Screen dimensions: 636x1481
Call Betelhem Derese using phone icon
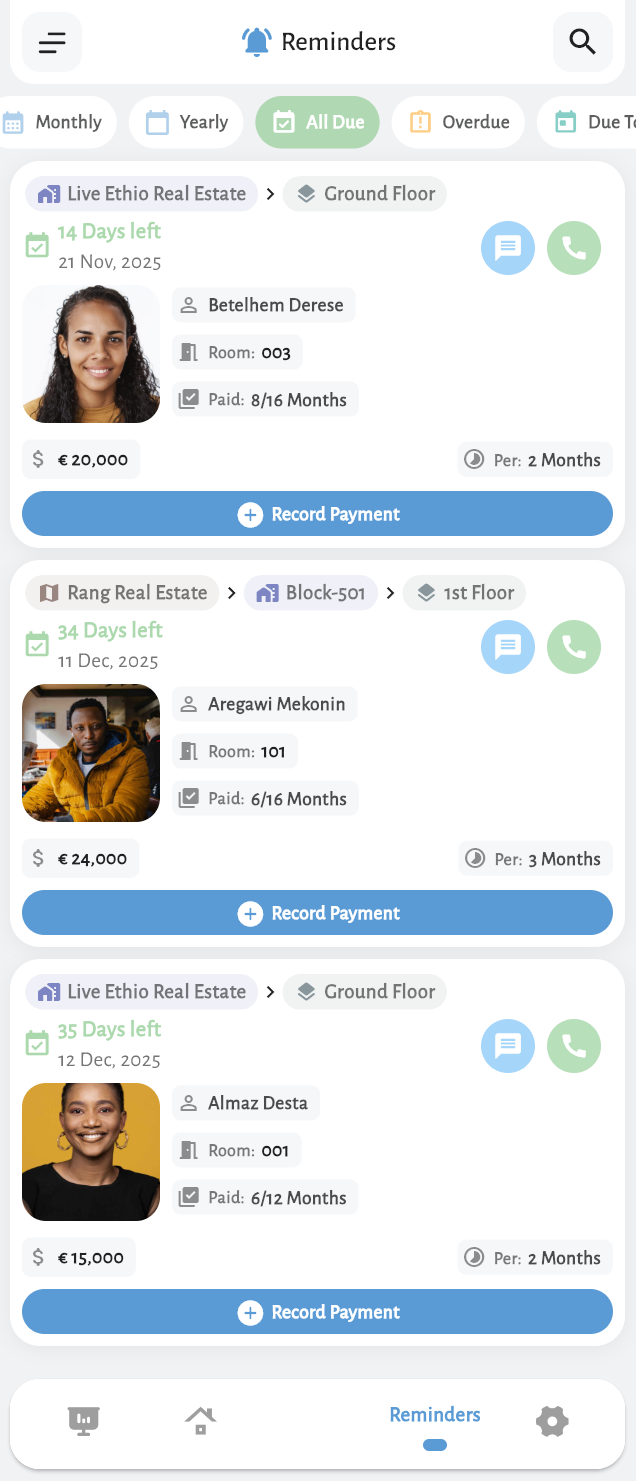tap(574, 247)
